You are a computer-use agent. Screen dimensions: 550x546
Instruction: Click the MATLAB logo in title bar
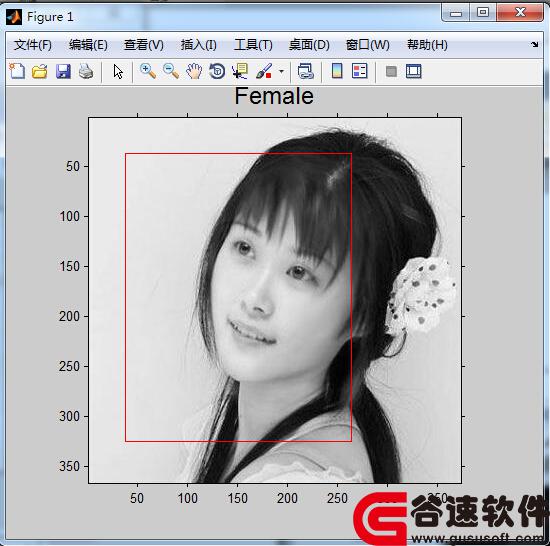[x=14, y=17]
